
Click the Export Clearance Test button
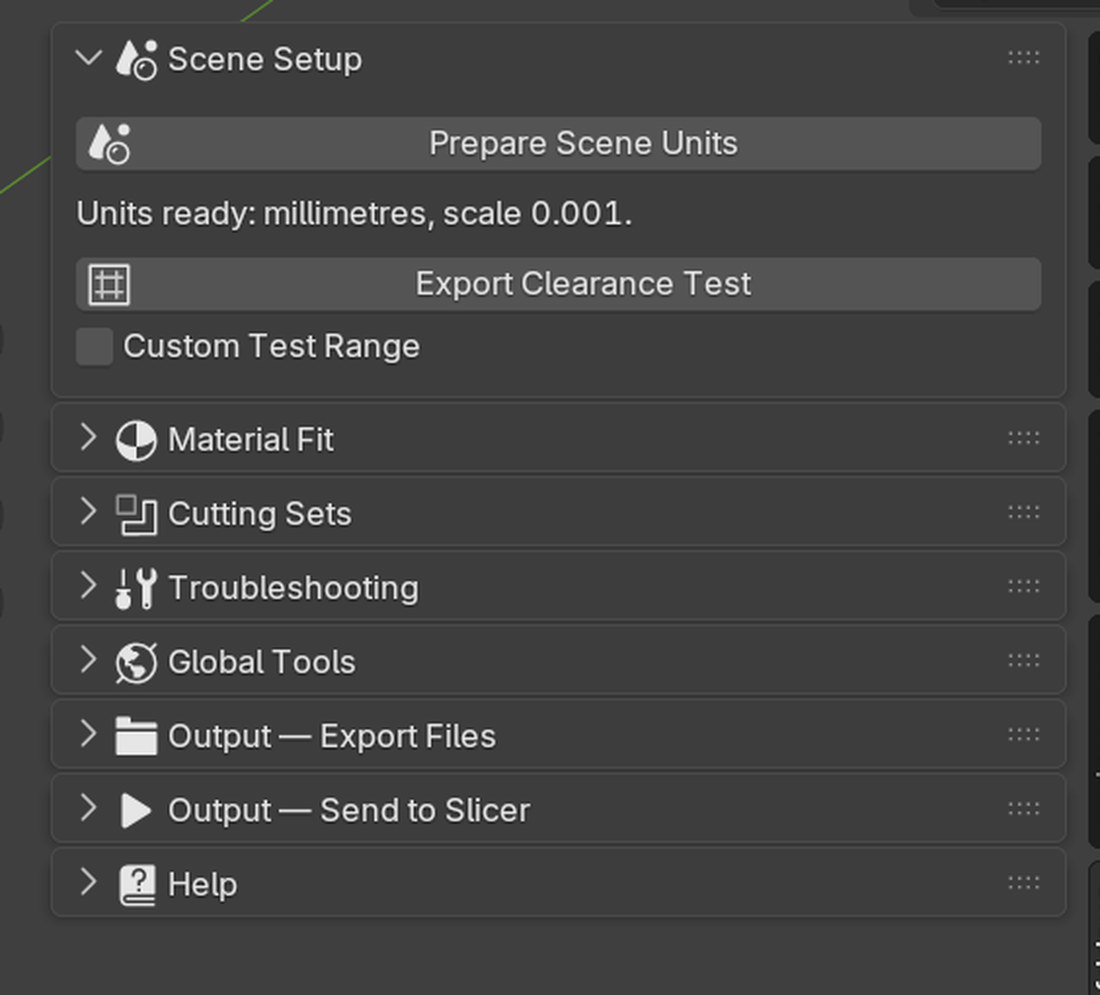[x=558, y=285]
